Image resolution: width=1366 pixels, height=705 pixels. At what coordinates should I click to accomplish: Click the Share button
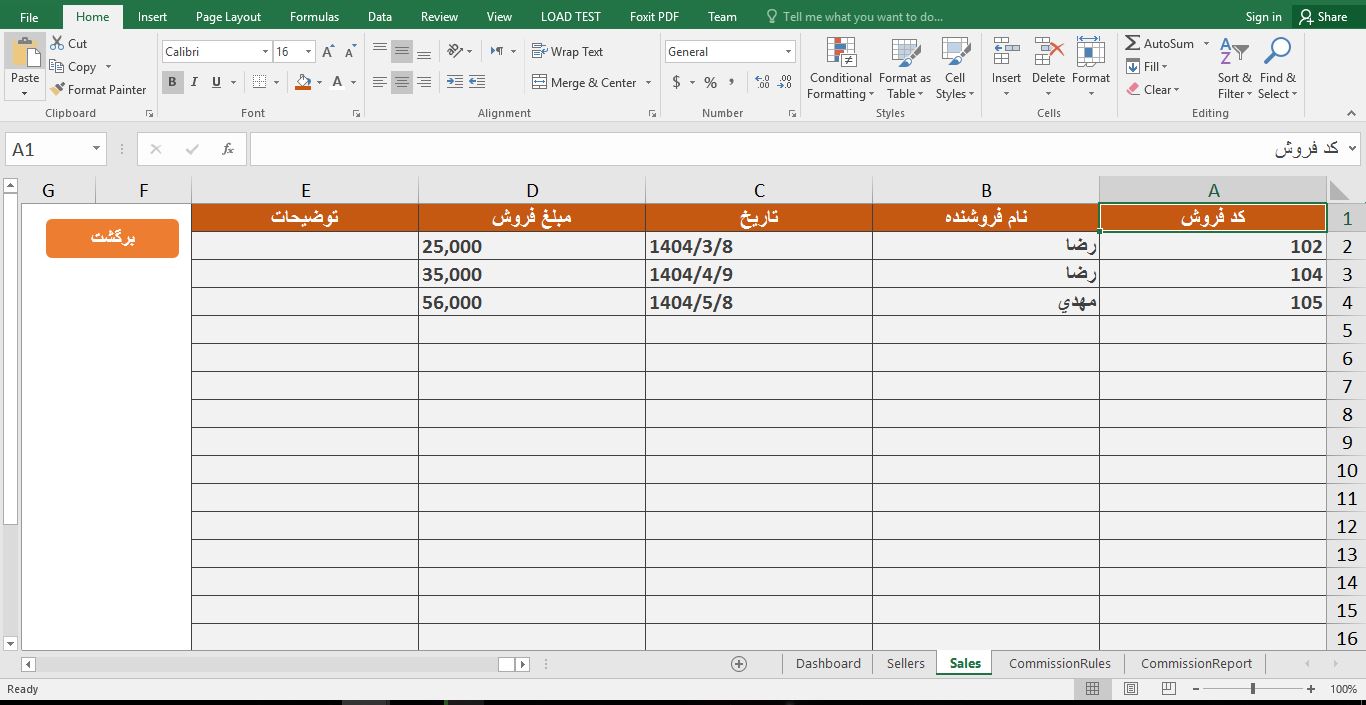click(1322, 17)
